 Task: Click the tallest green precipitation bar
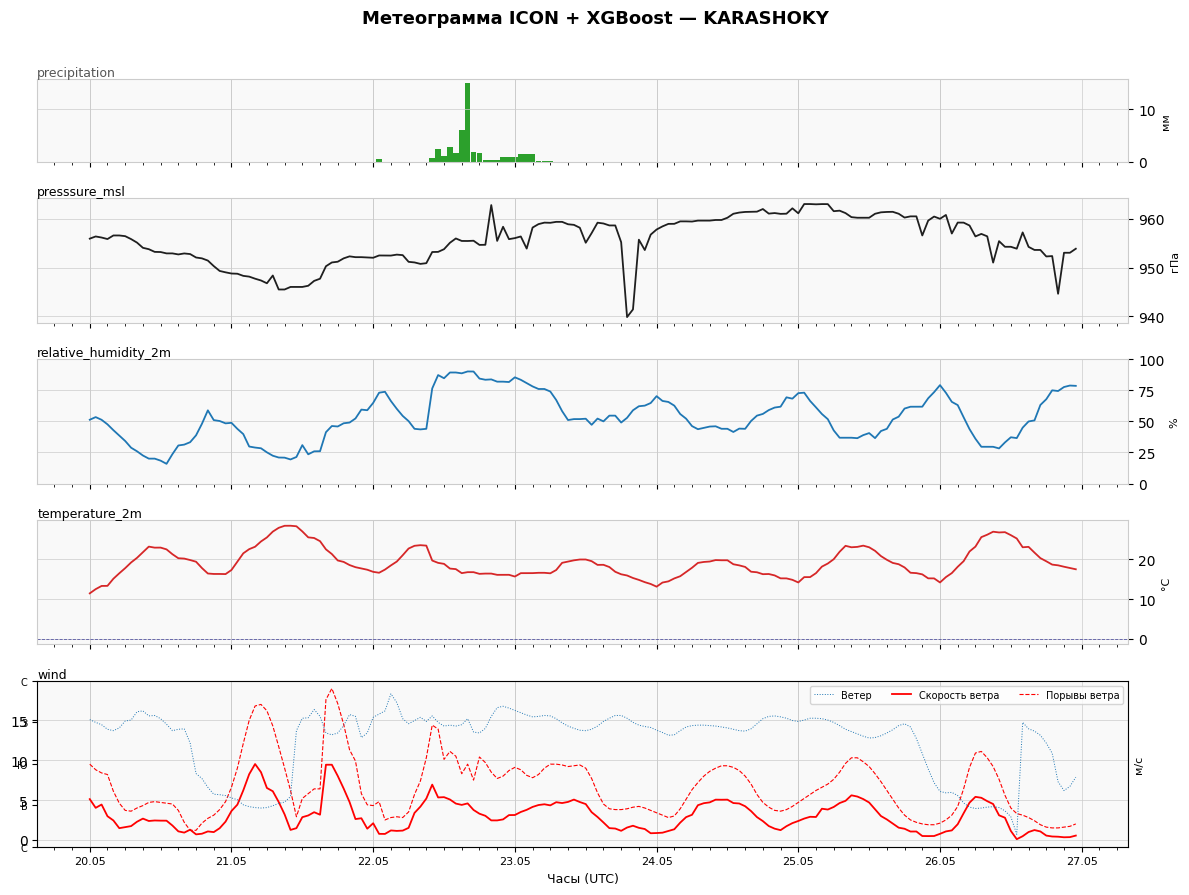(x=467, y=122)
